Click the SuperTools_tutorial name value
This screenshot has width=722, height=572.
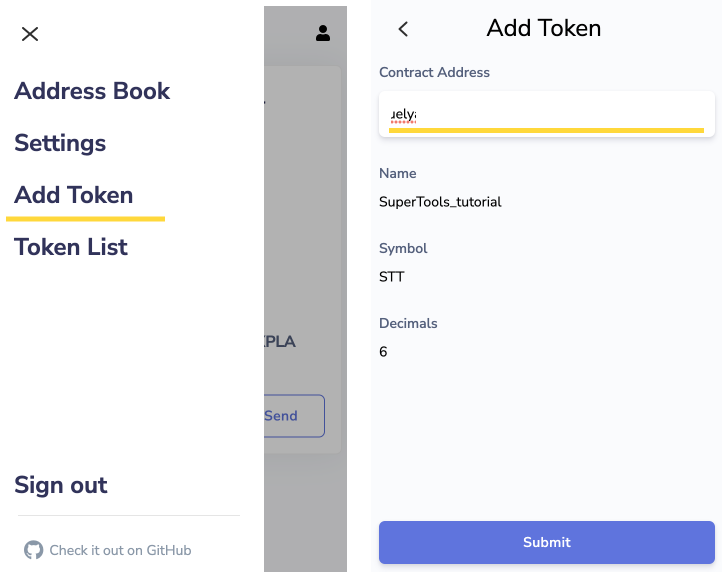click(440, 202)
